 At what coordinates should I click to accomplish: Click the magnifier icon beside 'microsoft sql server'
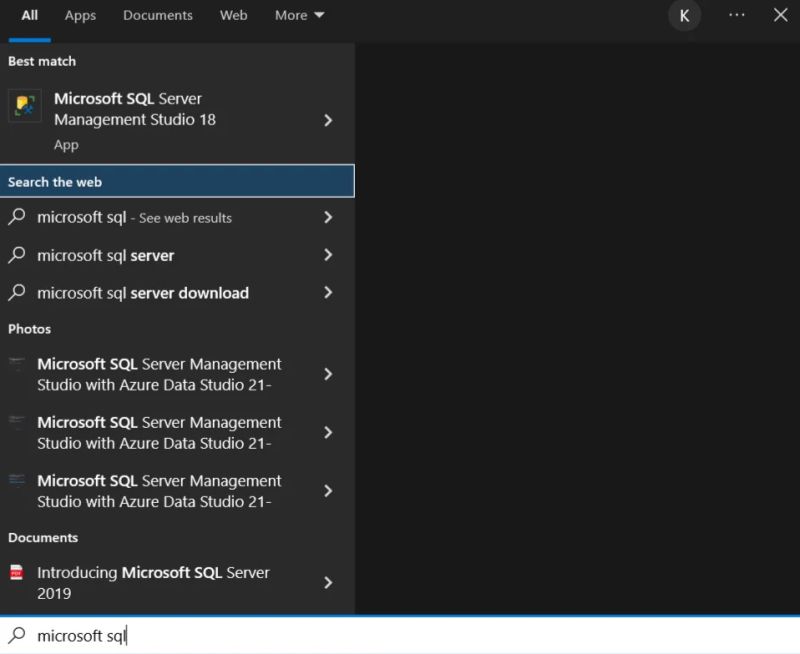pos(17,255)
